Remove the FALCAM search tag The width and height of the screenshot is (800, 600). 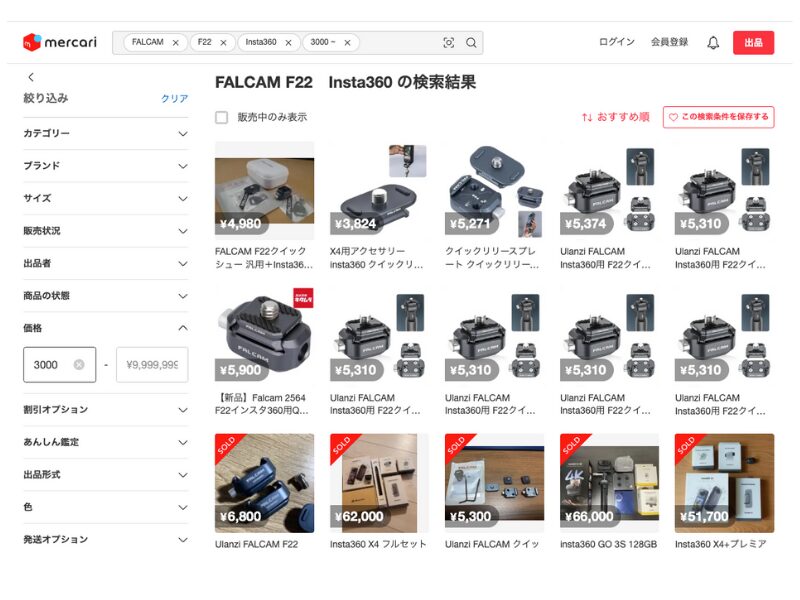176,43
